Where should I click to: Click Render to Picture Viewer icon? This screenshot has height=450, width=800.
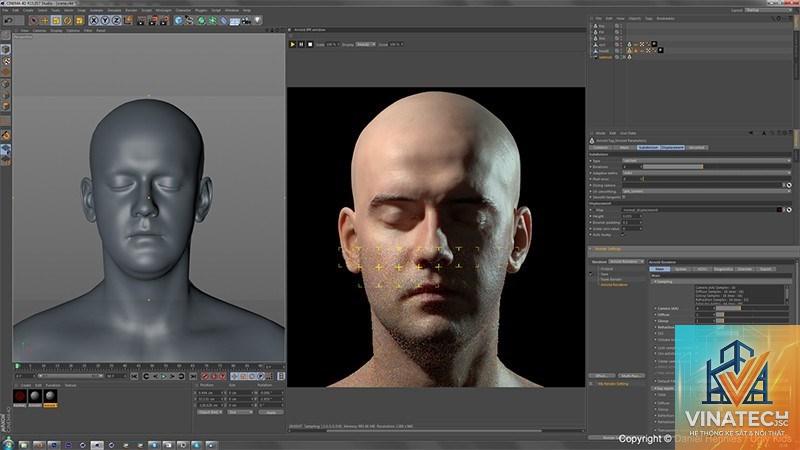[153, 20]
